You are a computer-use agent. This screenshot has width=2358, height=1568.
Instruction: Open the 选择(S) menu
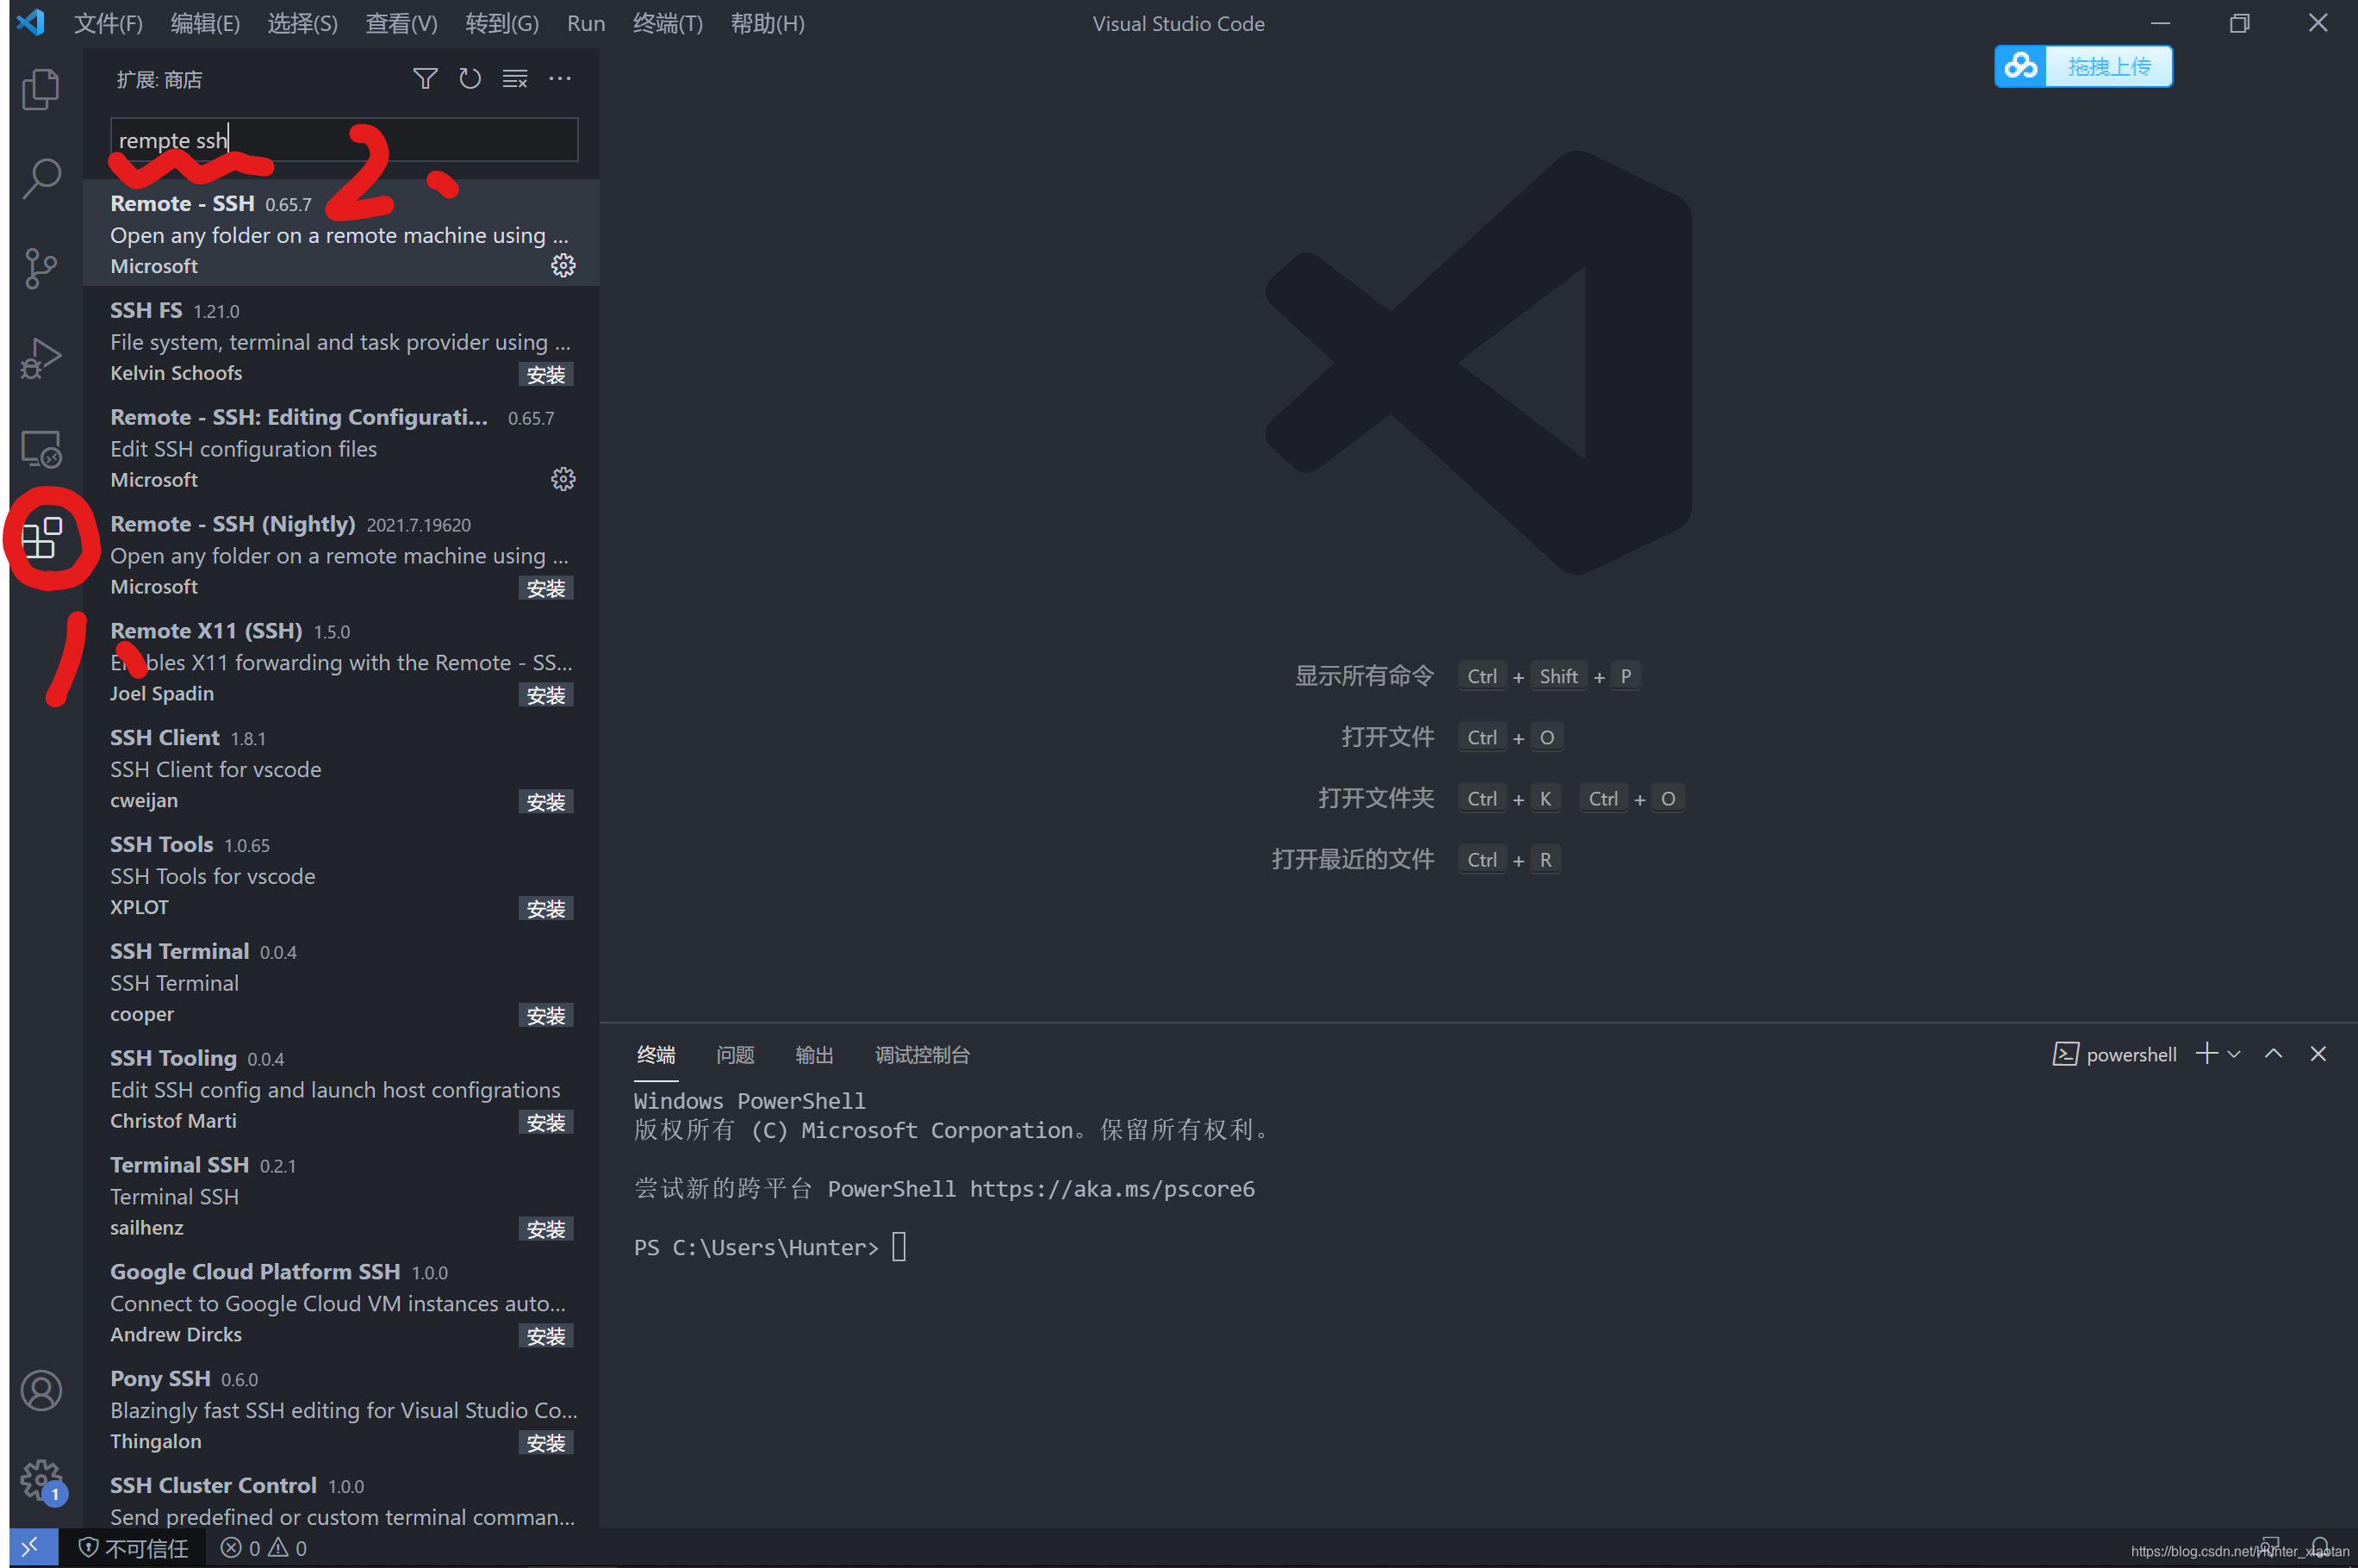pos(302,23)
